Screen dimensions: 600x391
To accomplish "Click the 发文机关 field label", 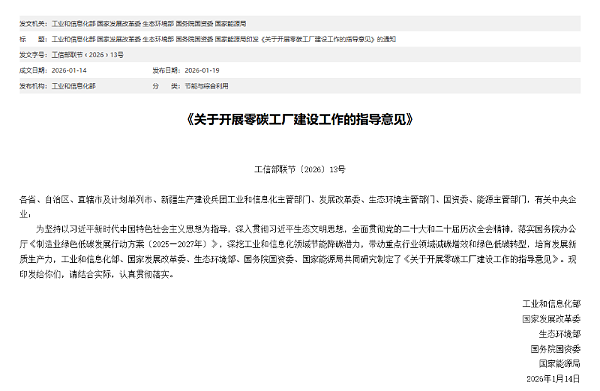I will coord(34,24).
